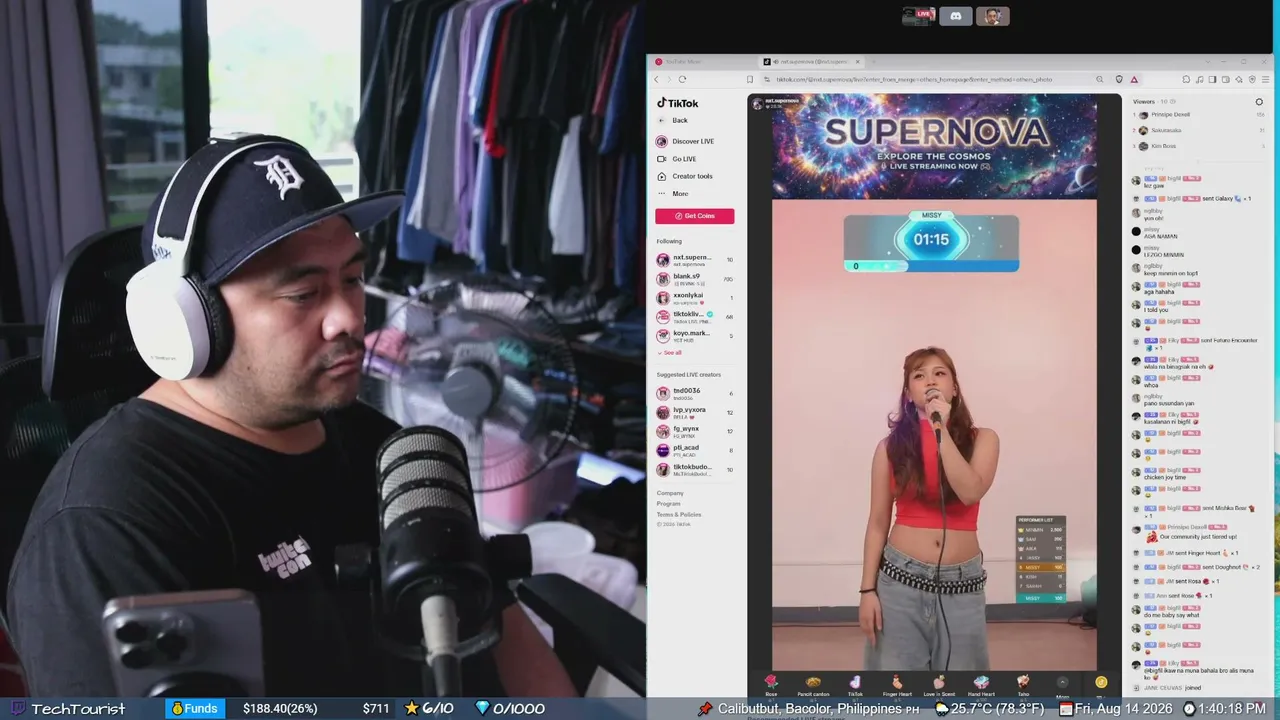Click the Program footer link
The height and width of the screenshot is (720, 1280).
click(x=669, y=504)
